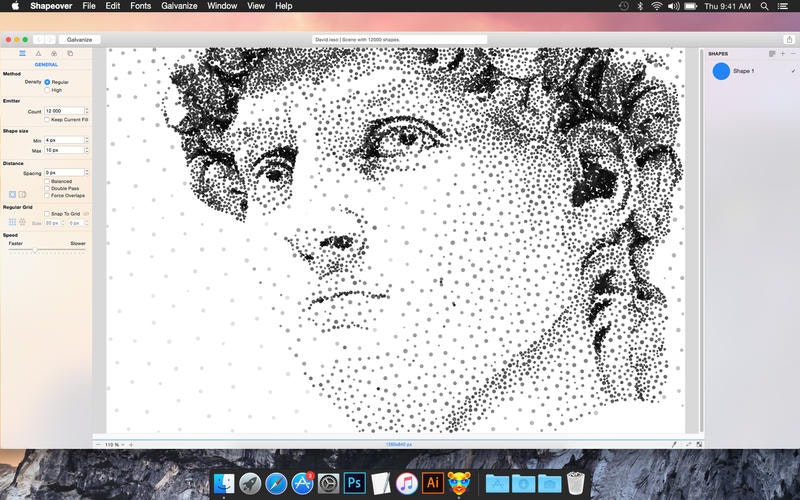Open the File menu
This screenshot has height=500, width=800.
coord(89,6)
